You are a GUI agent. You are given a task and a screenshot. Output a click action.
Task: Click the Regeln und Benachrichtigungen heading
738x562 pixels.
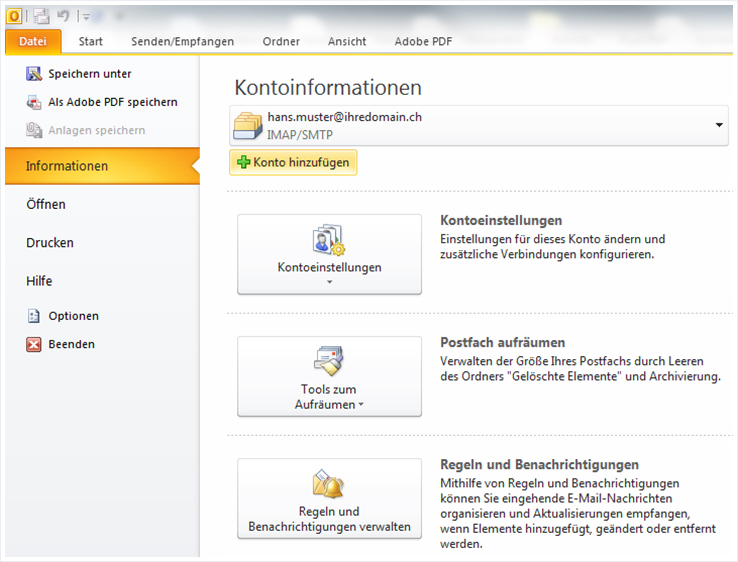[539, 465]
